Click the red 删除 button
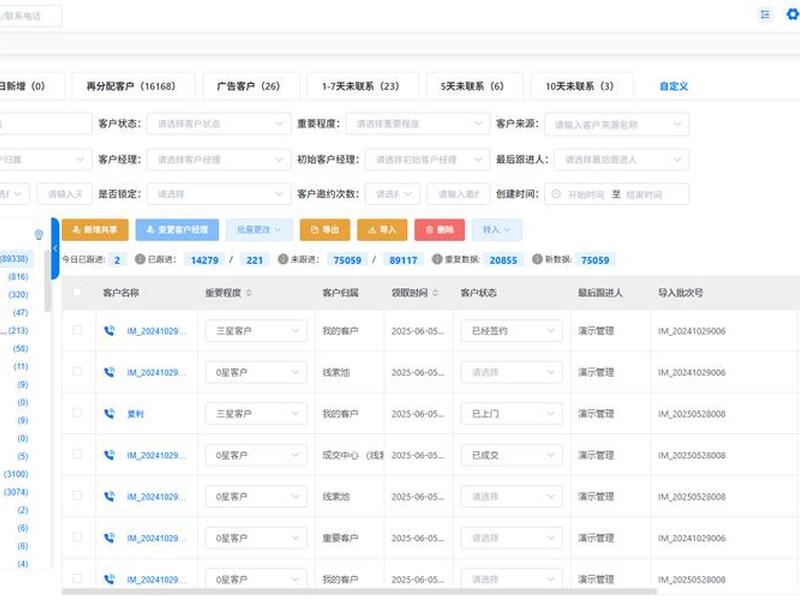800x600 pixels. tap(439, 230)
